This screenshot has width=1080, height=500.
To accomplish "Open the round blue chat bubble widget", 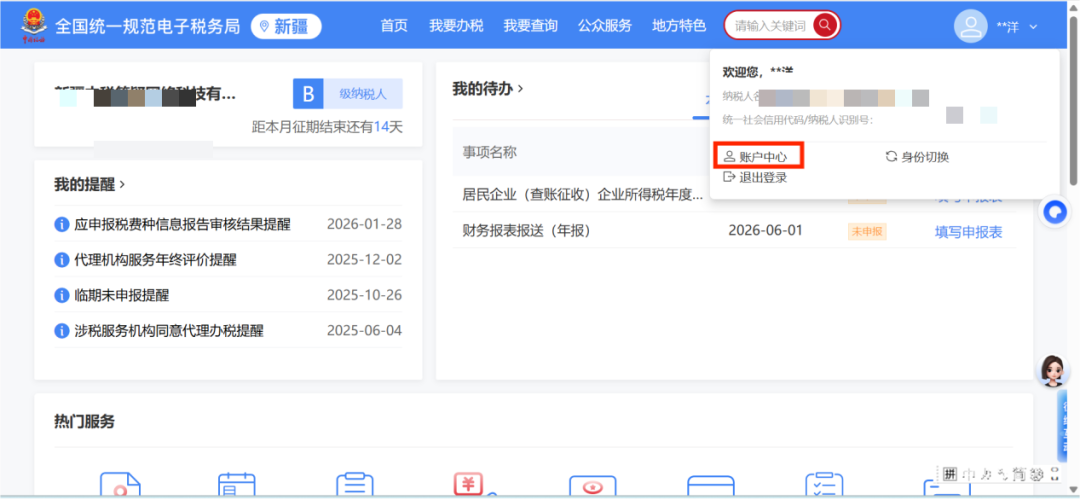I will tap(1055, 211).
